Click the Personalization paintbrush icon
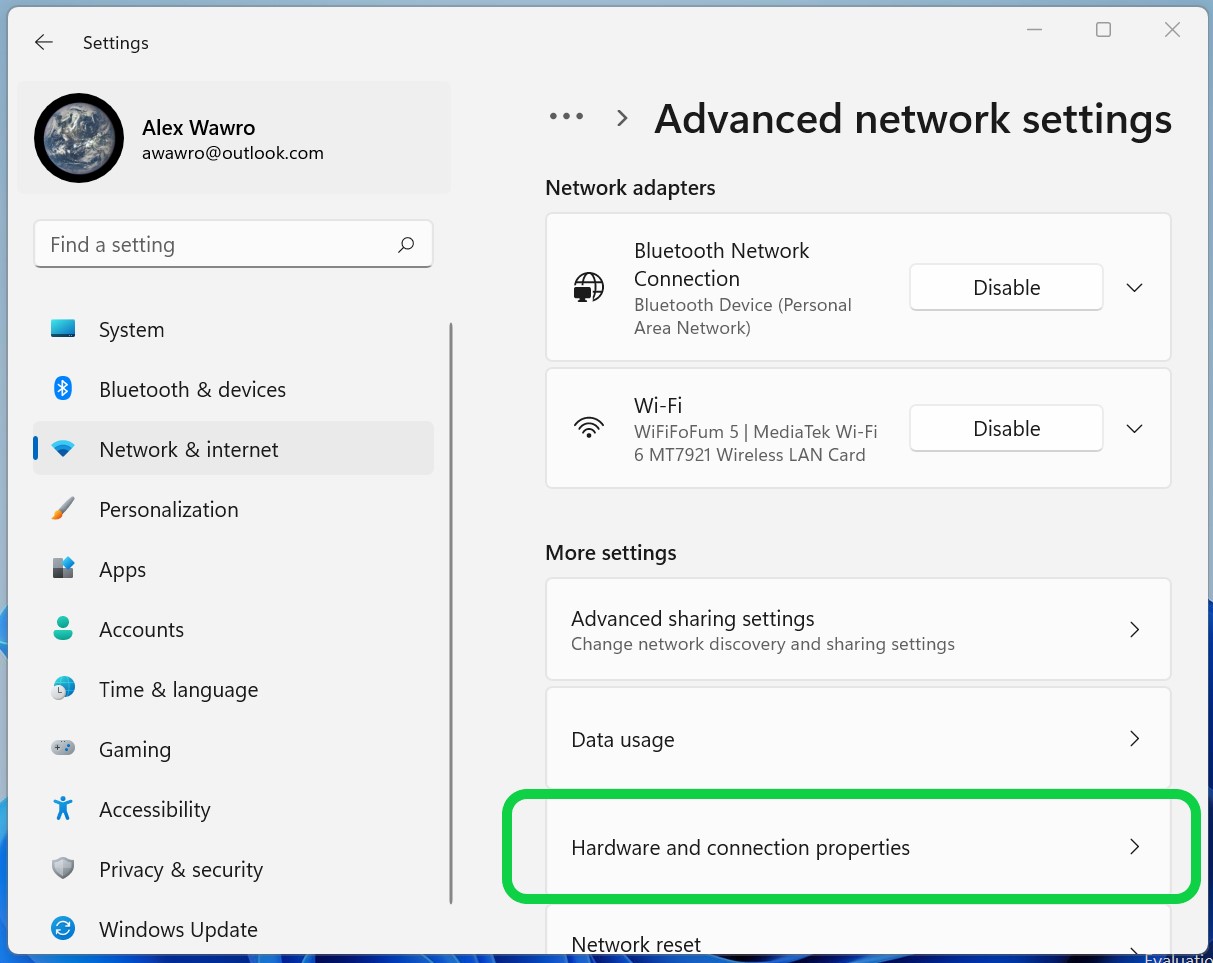 [x=63, y=509]
